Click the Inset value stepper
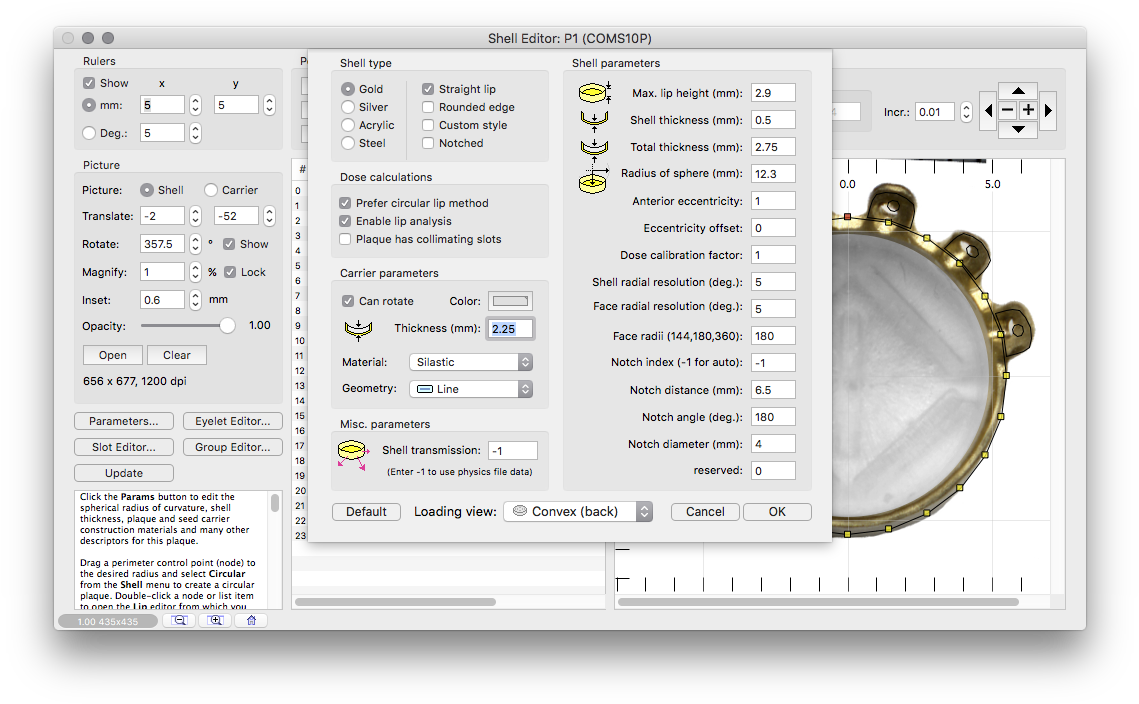 [x=195, y=299]
